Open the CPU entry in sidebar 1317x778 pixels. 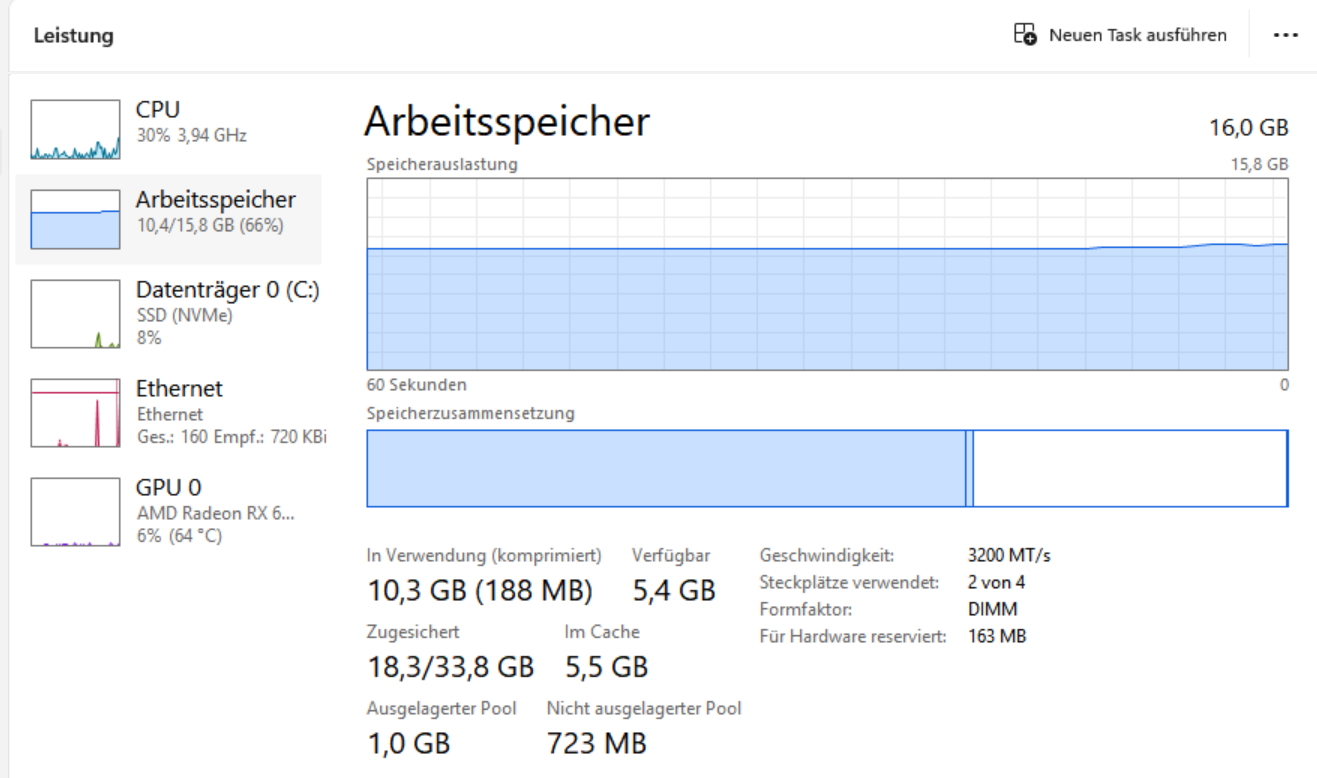pos(158,110)
